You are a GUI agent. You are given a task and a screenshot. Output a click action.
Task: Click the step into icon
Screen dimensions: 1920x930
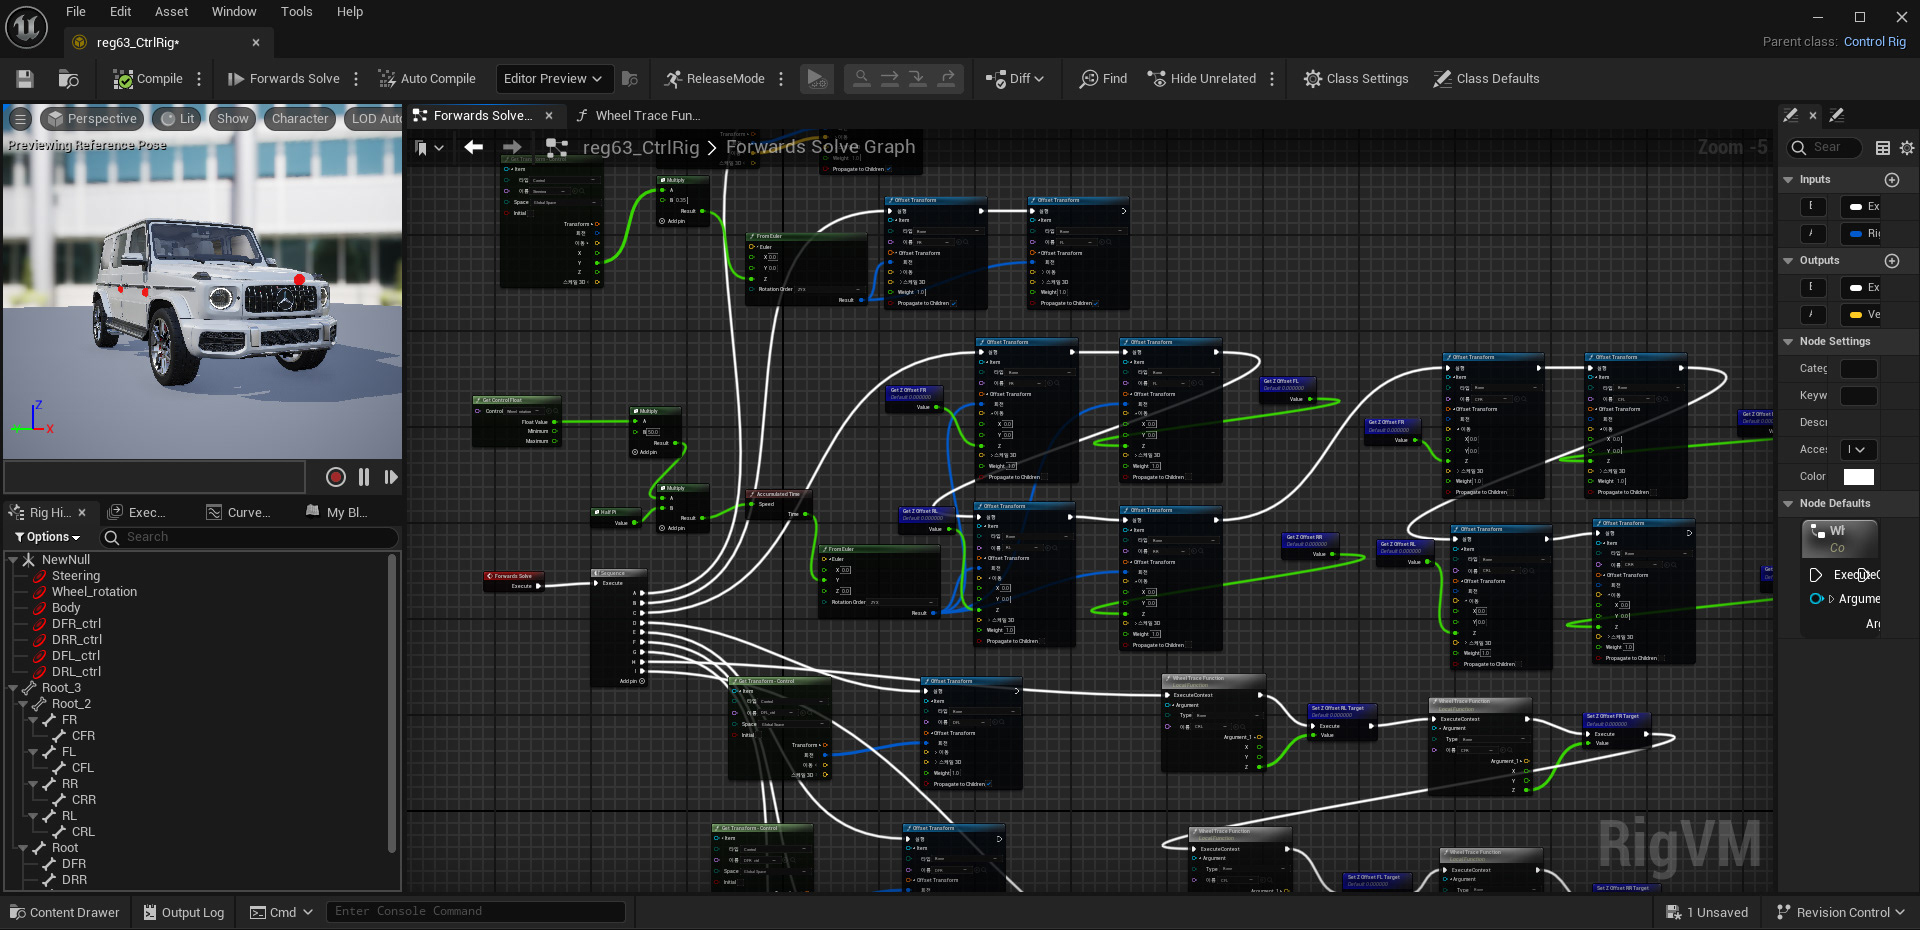click(x=917, y=78)
